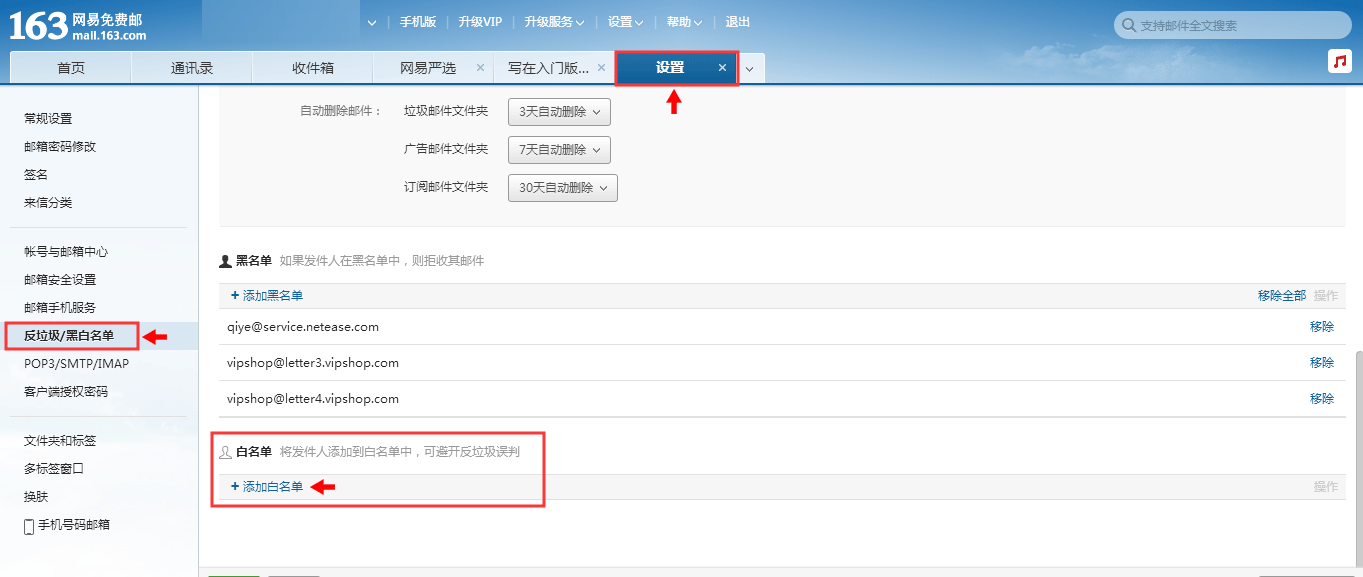
Task: Open 邮箱手机服务
Action: pos(60,308)
